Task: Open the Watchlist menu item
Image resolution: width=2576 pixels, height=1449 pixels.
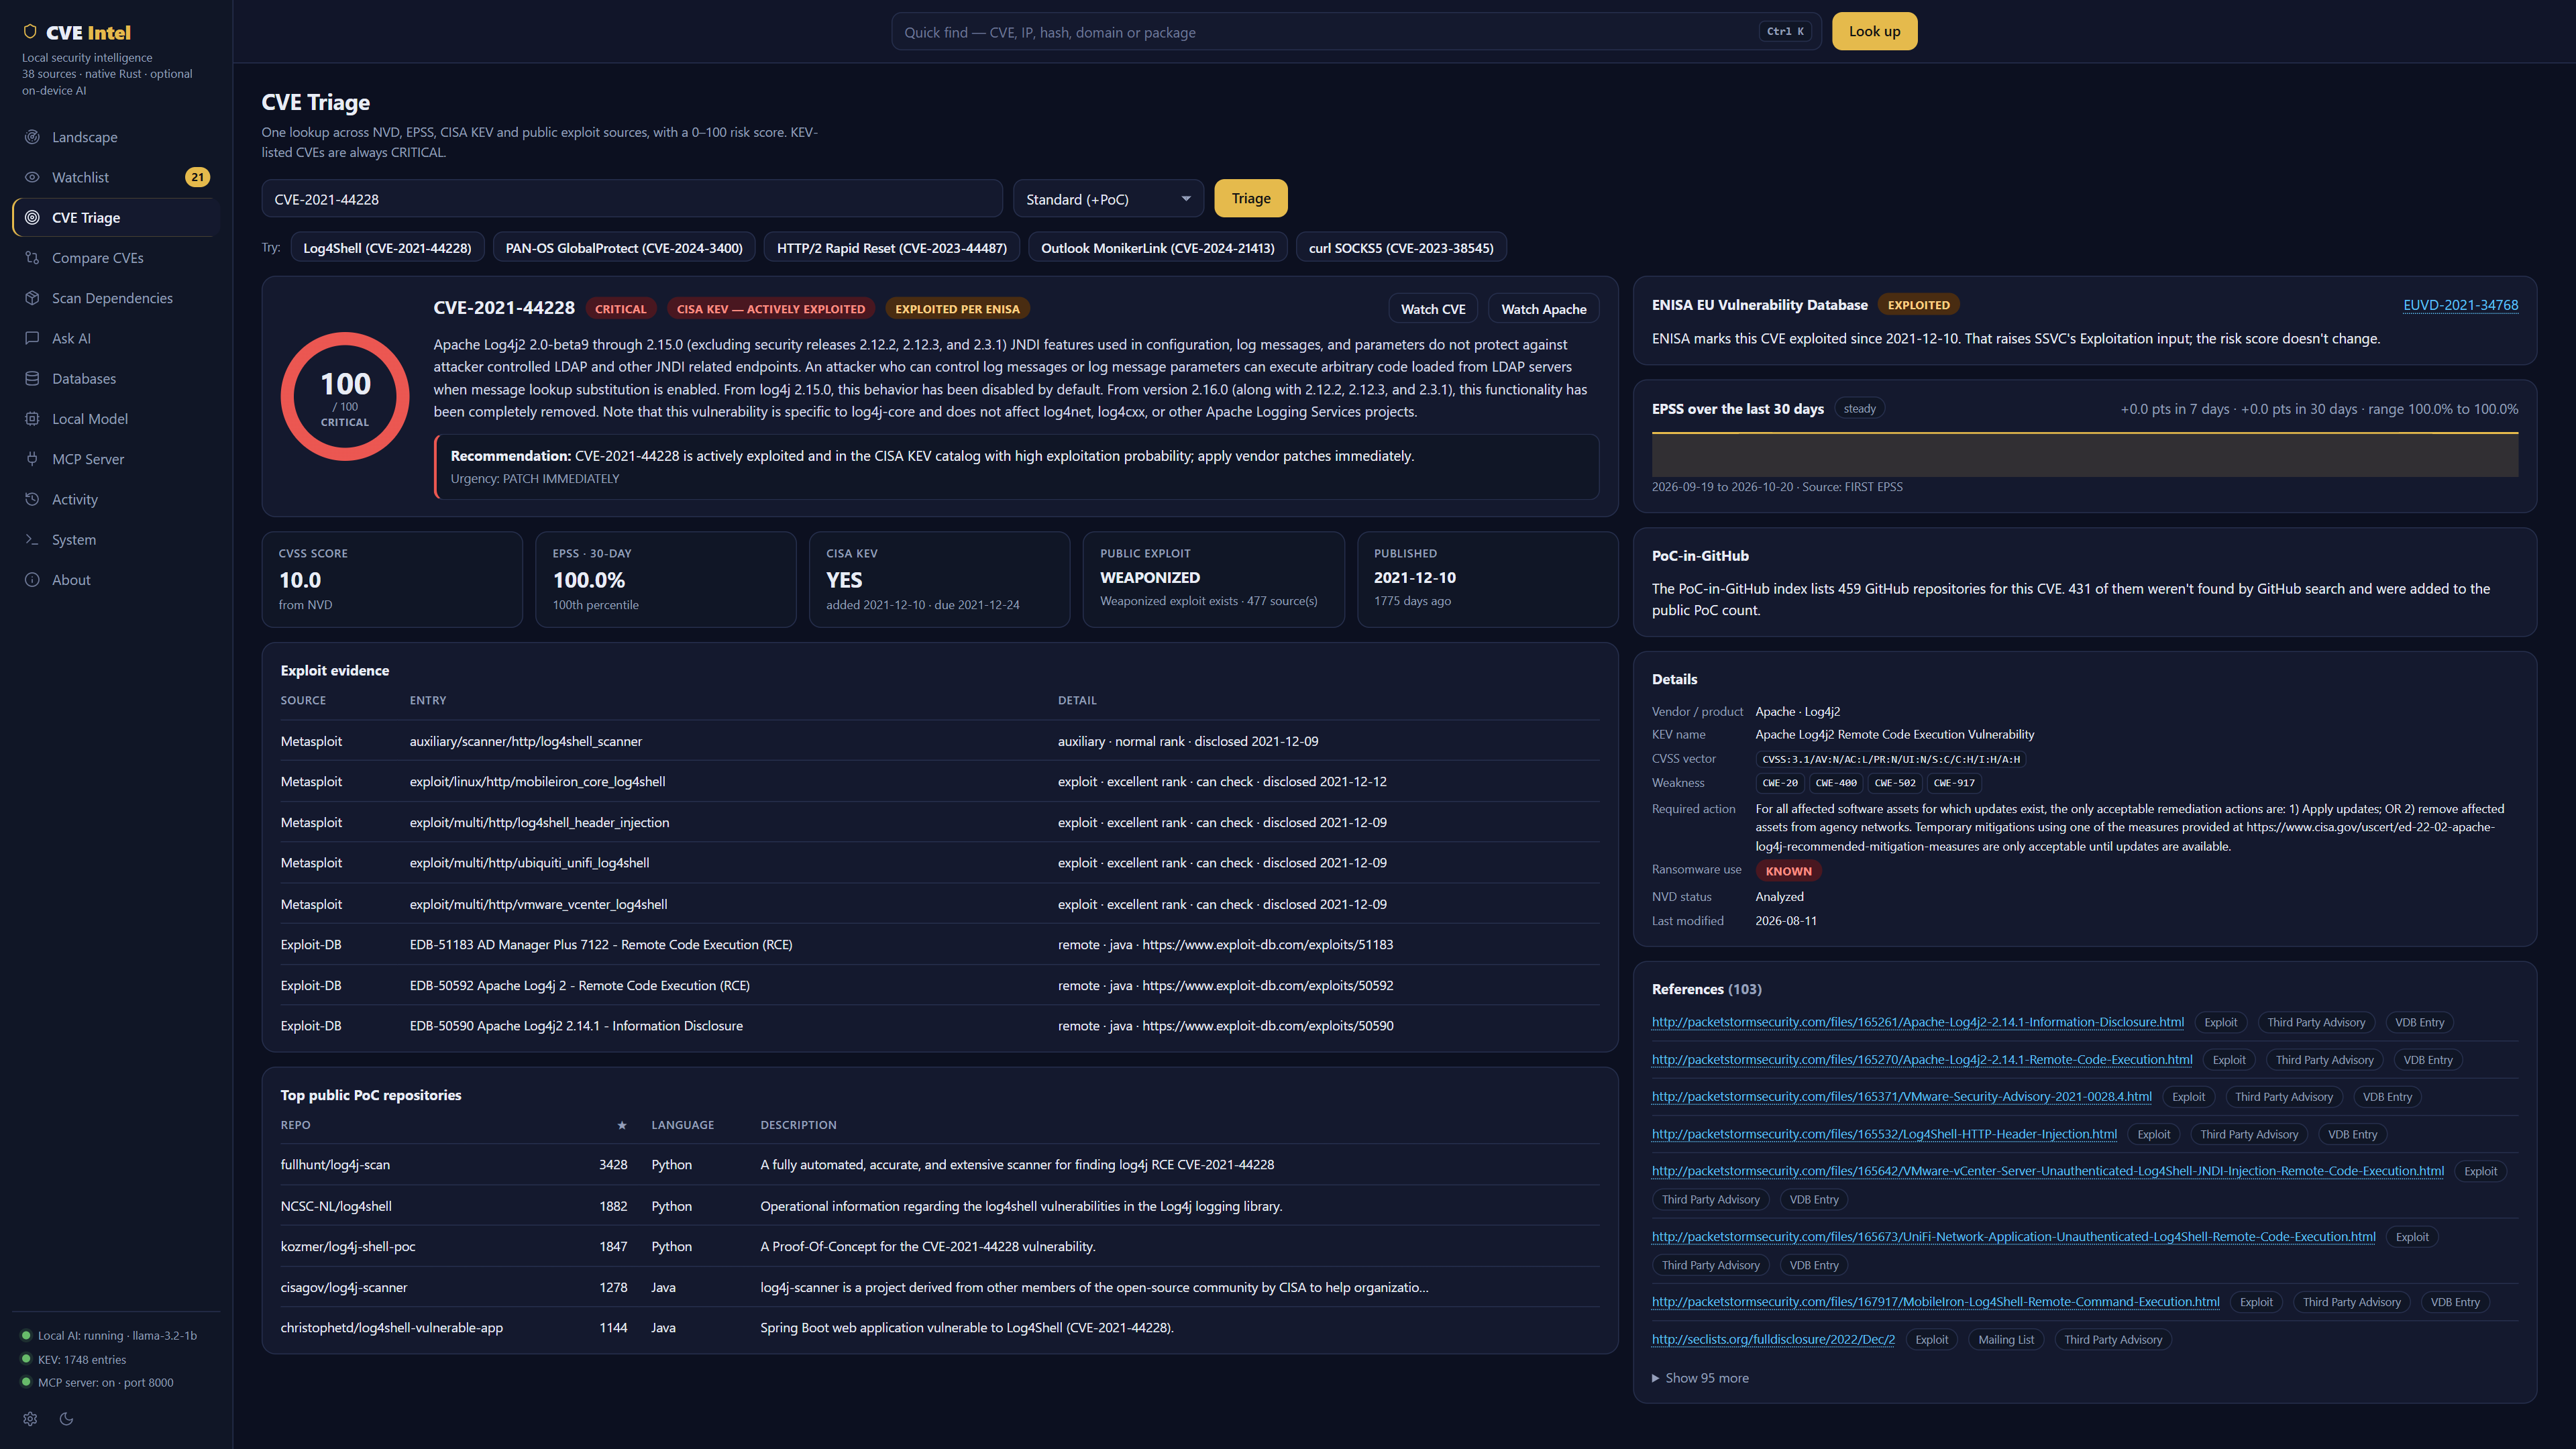Action: pos(116,177)
